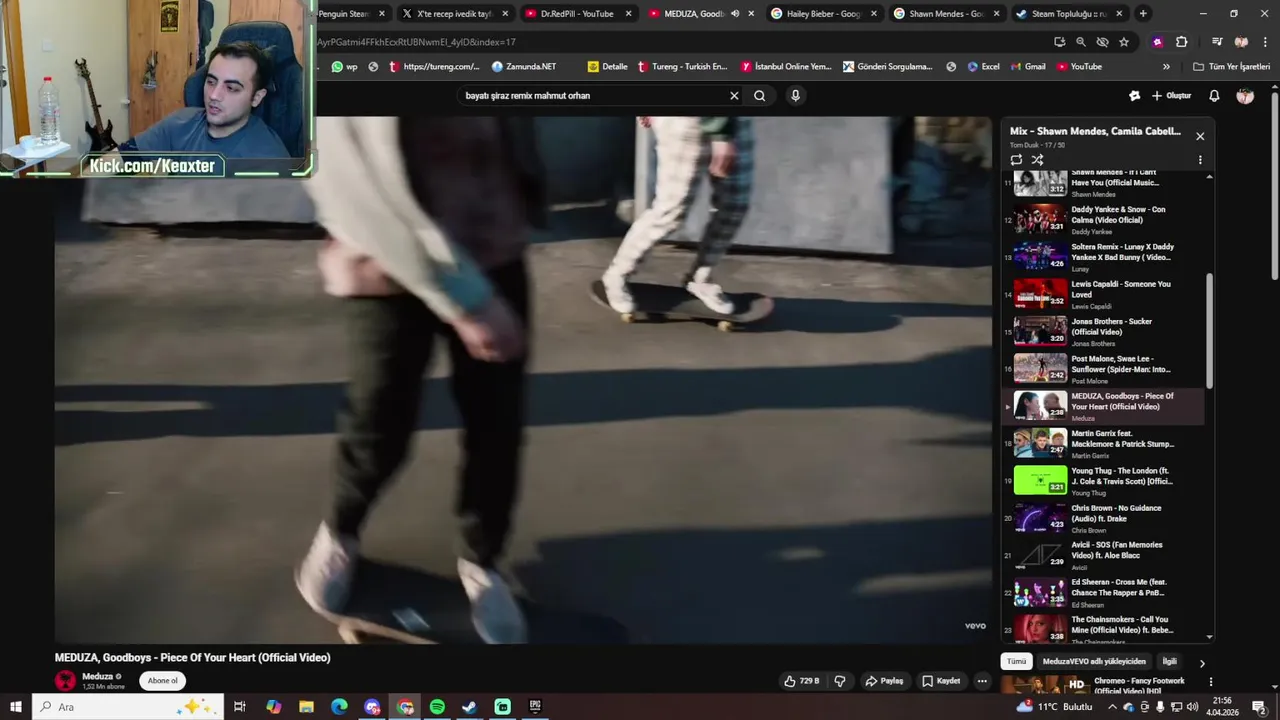Show next filter chips with arrow

pos(1202,663)
